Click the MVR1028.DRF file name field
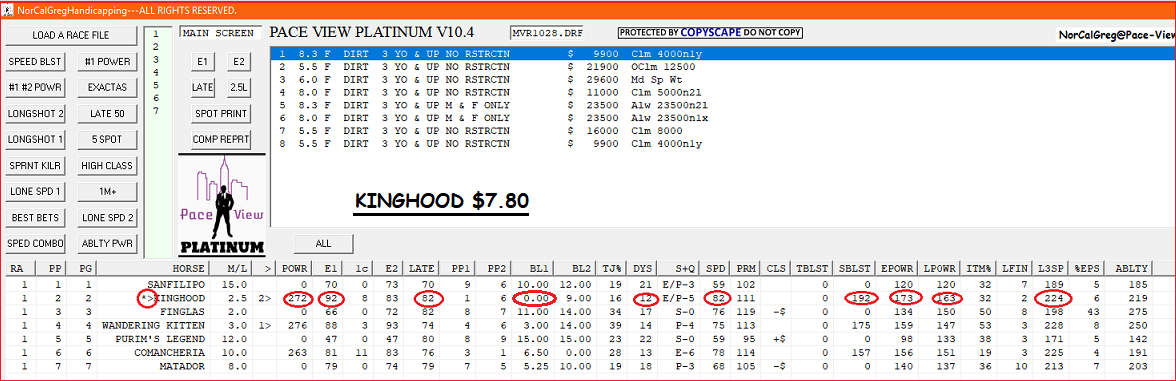 tap(546, 33)
